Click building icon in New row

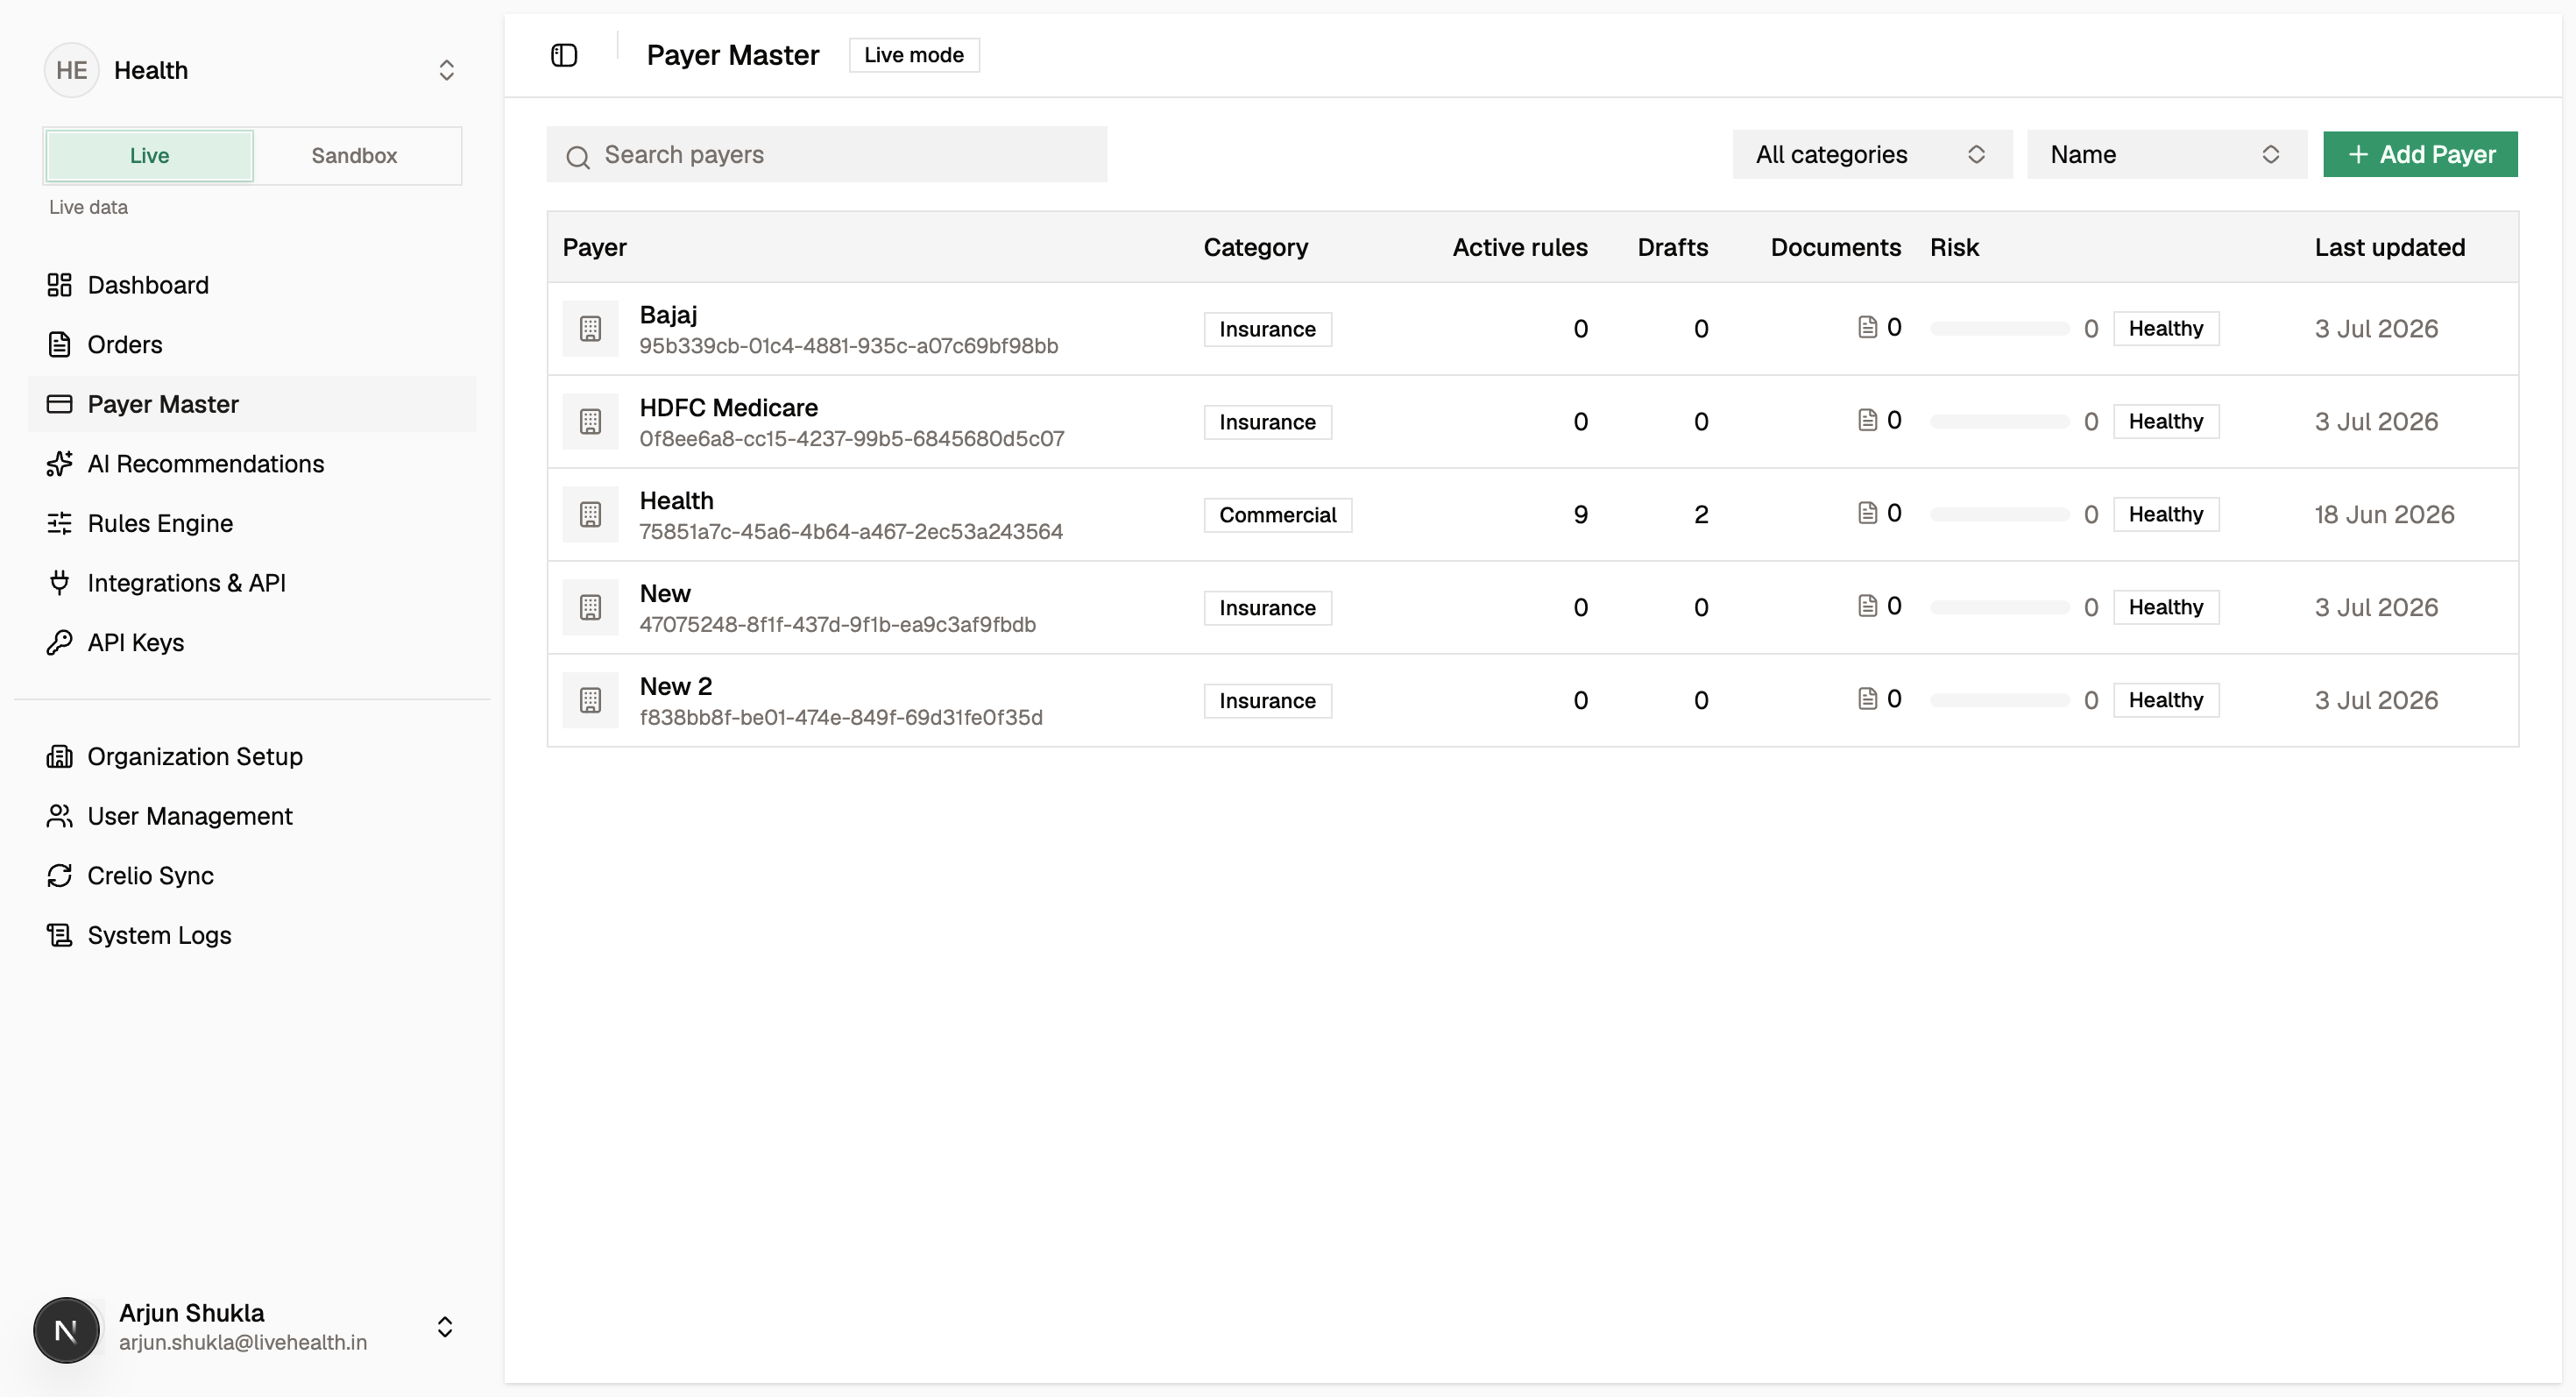tap(590, 607)
